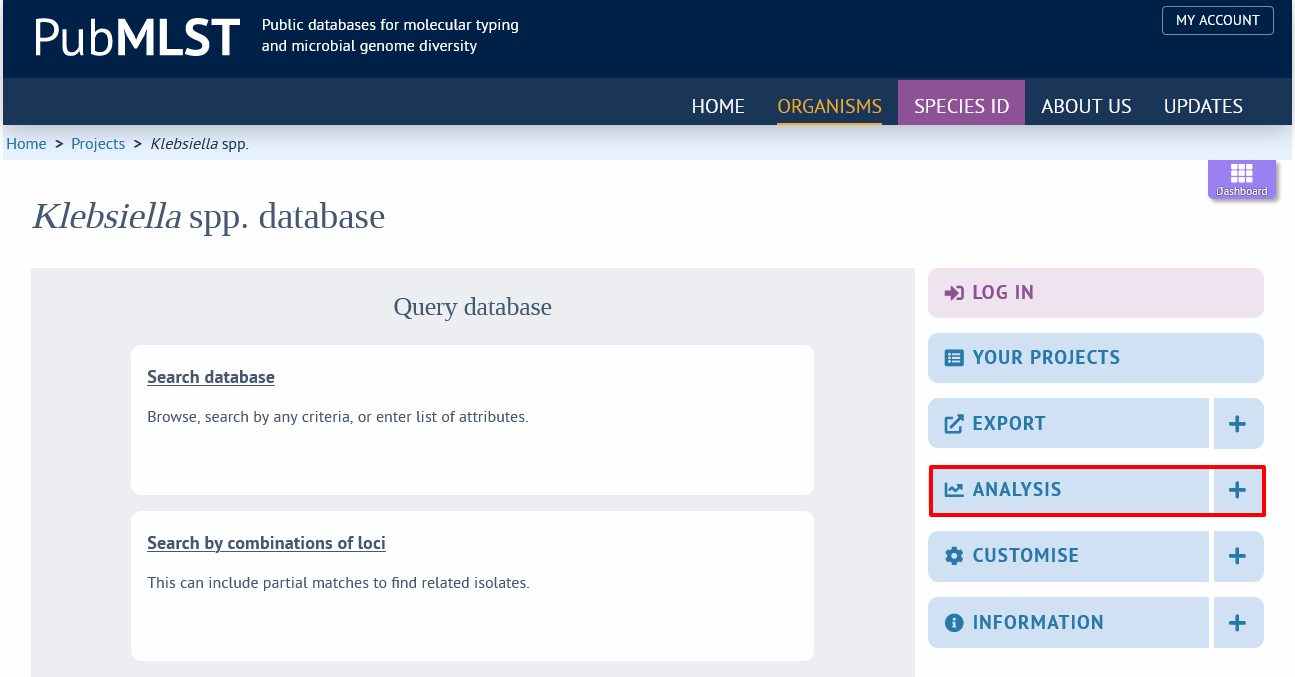
Task: Expand the Information section plus button
Action: click(1238, 622)
